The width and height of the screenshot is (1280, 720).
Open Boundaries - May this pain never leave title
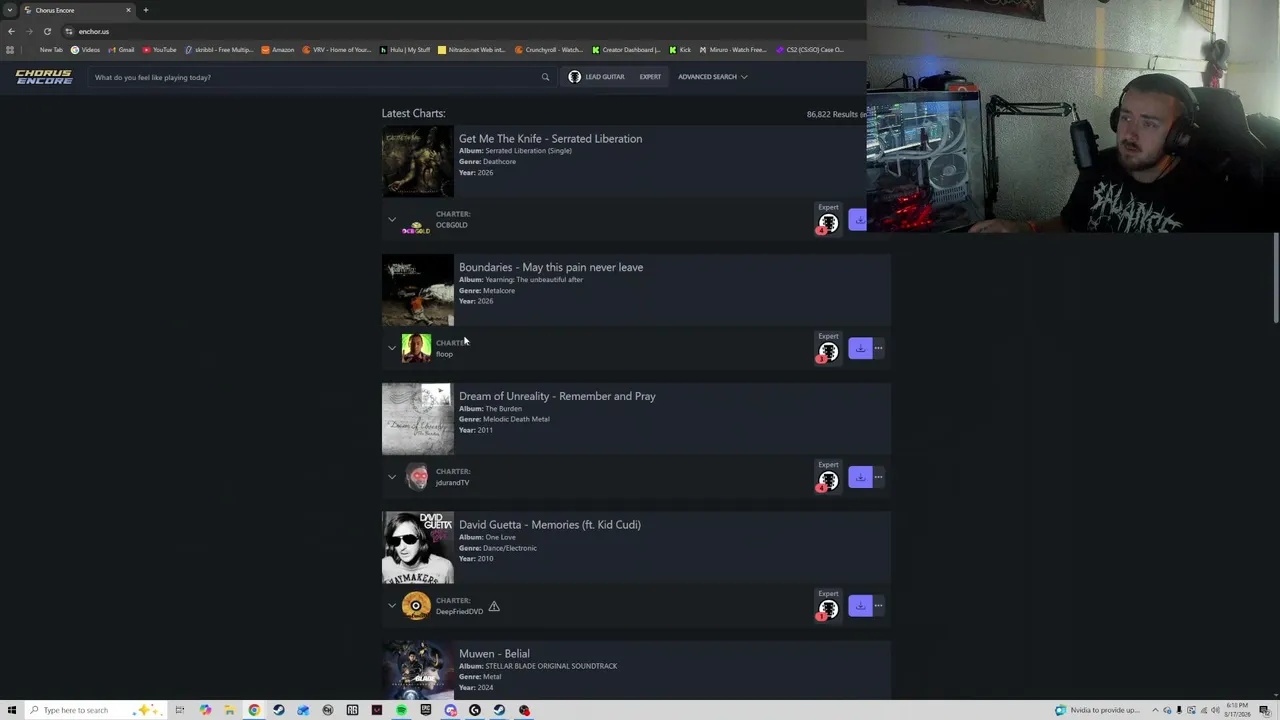551,267
